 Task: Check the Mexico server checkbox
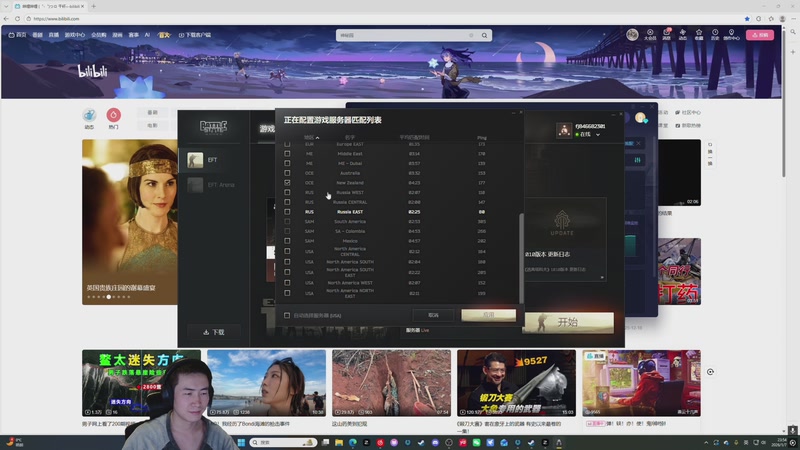pos(287,241)
